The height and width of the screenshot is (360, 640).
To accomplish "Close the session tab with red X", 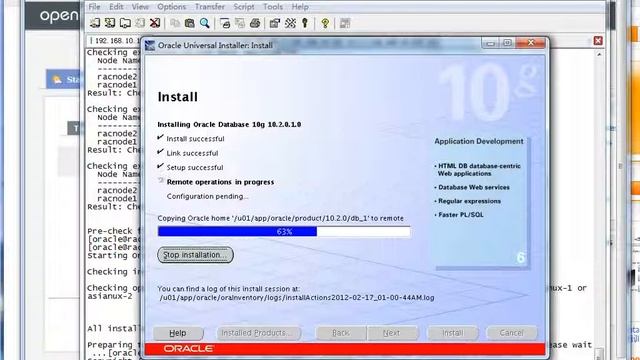I will [598, 40].
